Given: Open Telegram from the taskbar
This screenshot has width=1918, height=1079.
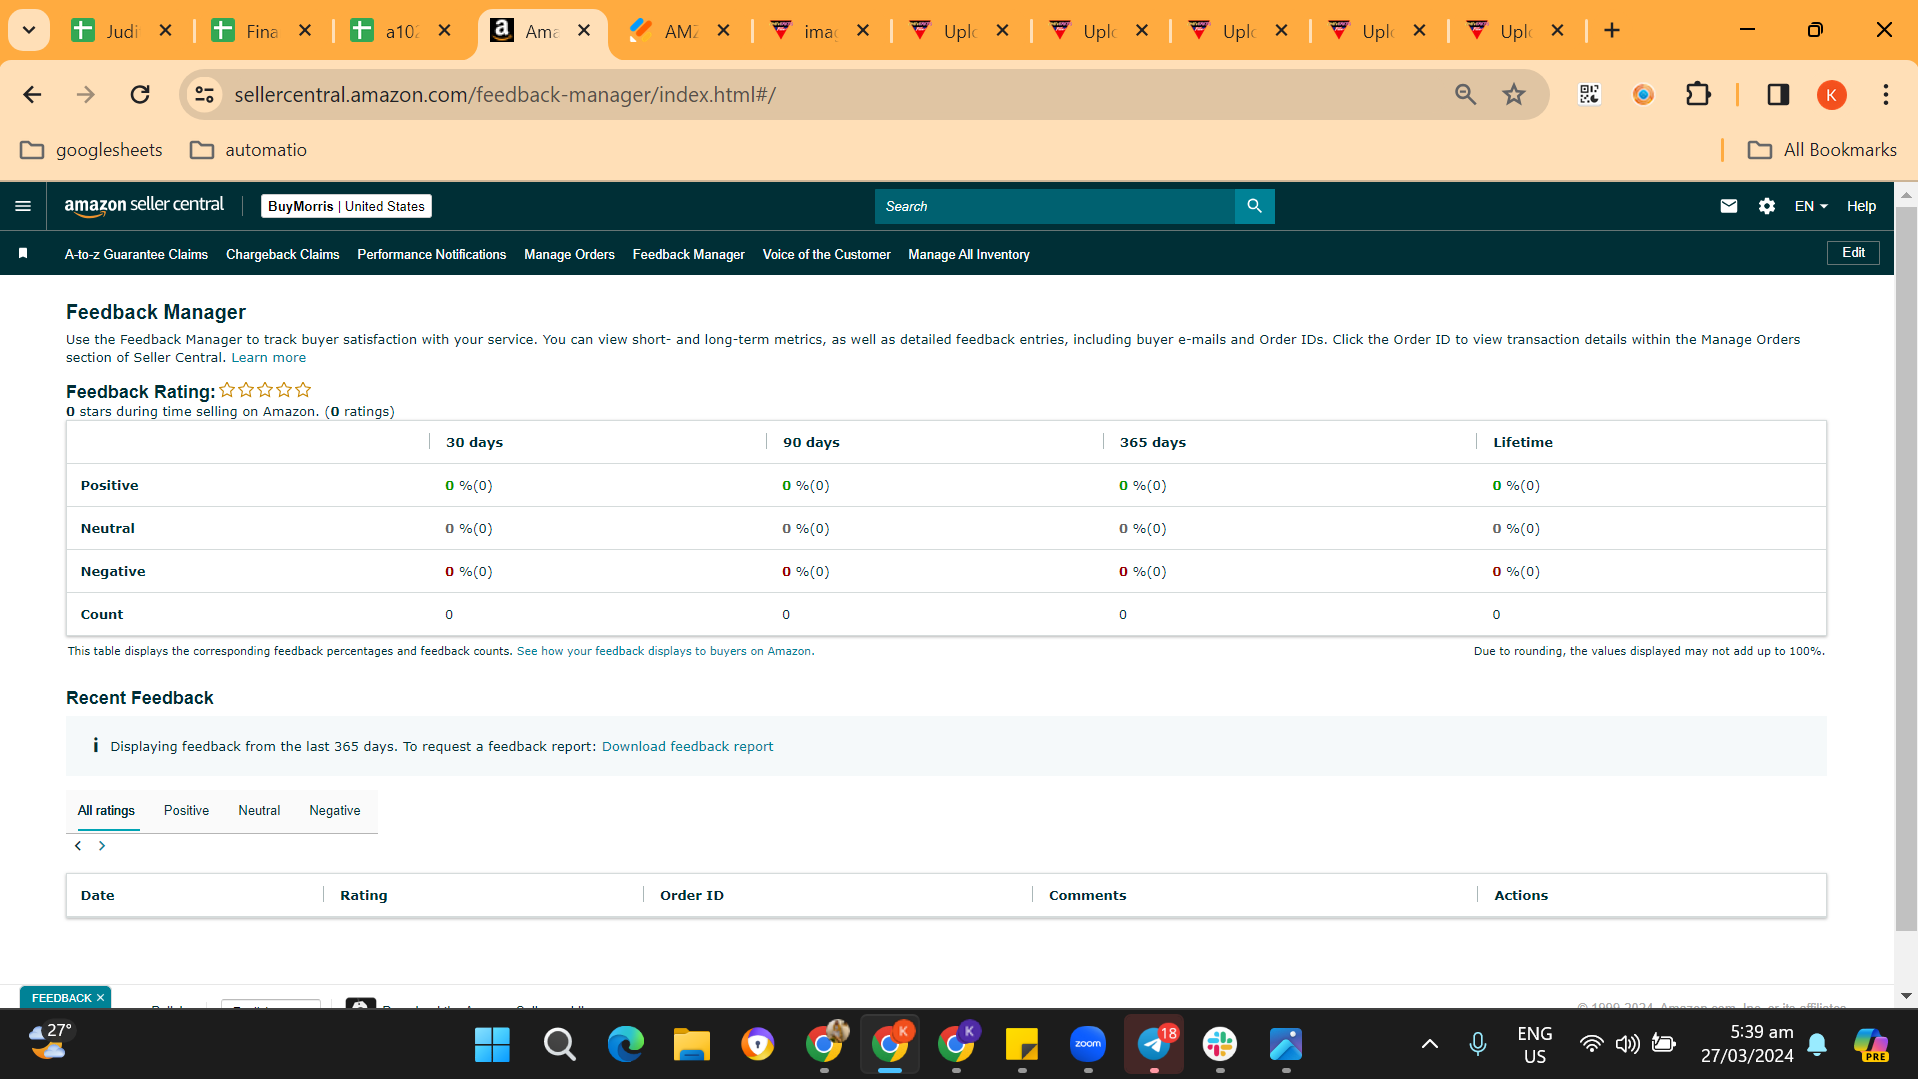Looking at the screenshot, I should coord(1154,1045).
